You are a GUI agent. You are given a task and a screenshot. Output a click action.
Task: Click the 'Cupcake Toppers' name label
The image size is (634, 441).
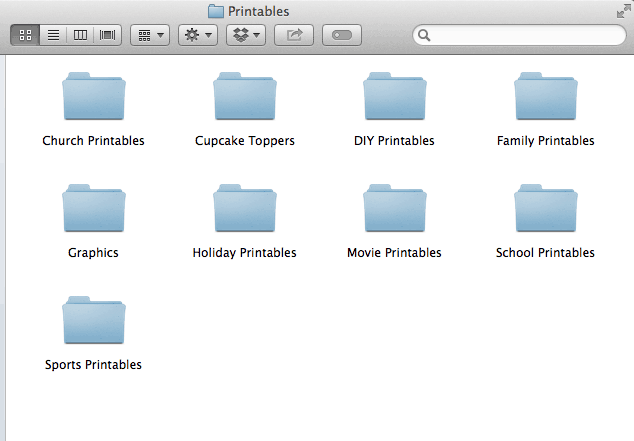click(245, 141)
